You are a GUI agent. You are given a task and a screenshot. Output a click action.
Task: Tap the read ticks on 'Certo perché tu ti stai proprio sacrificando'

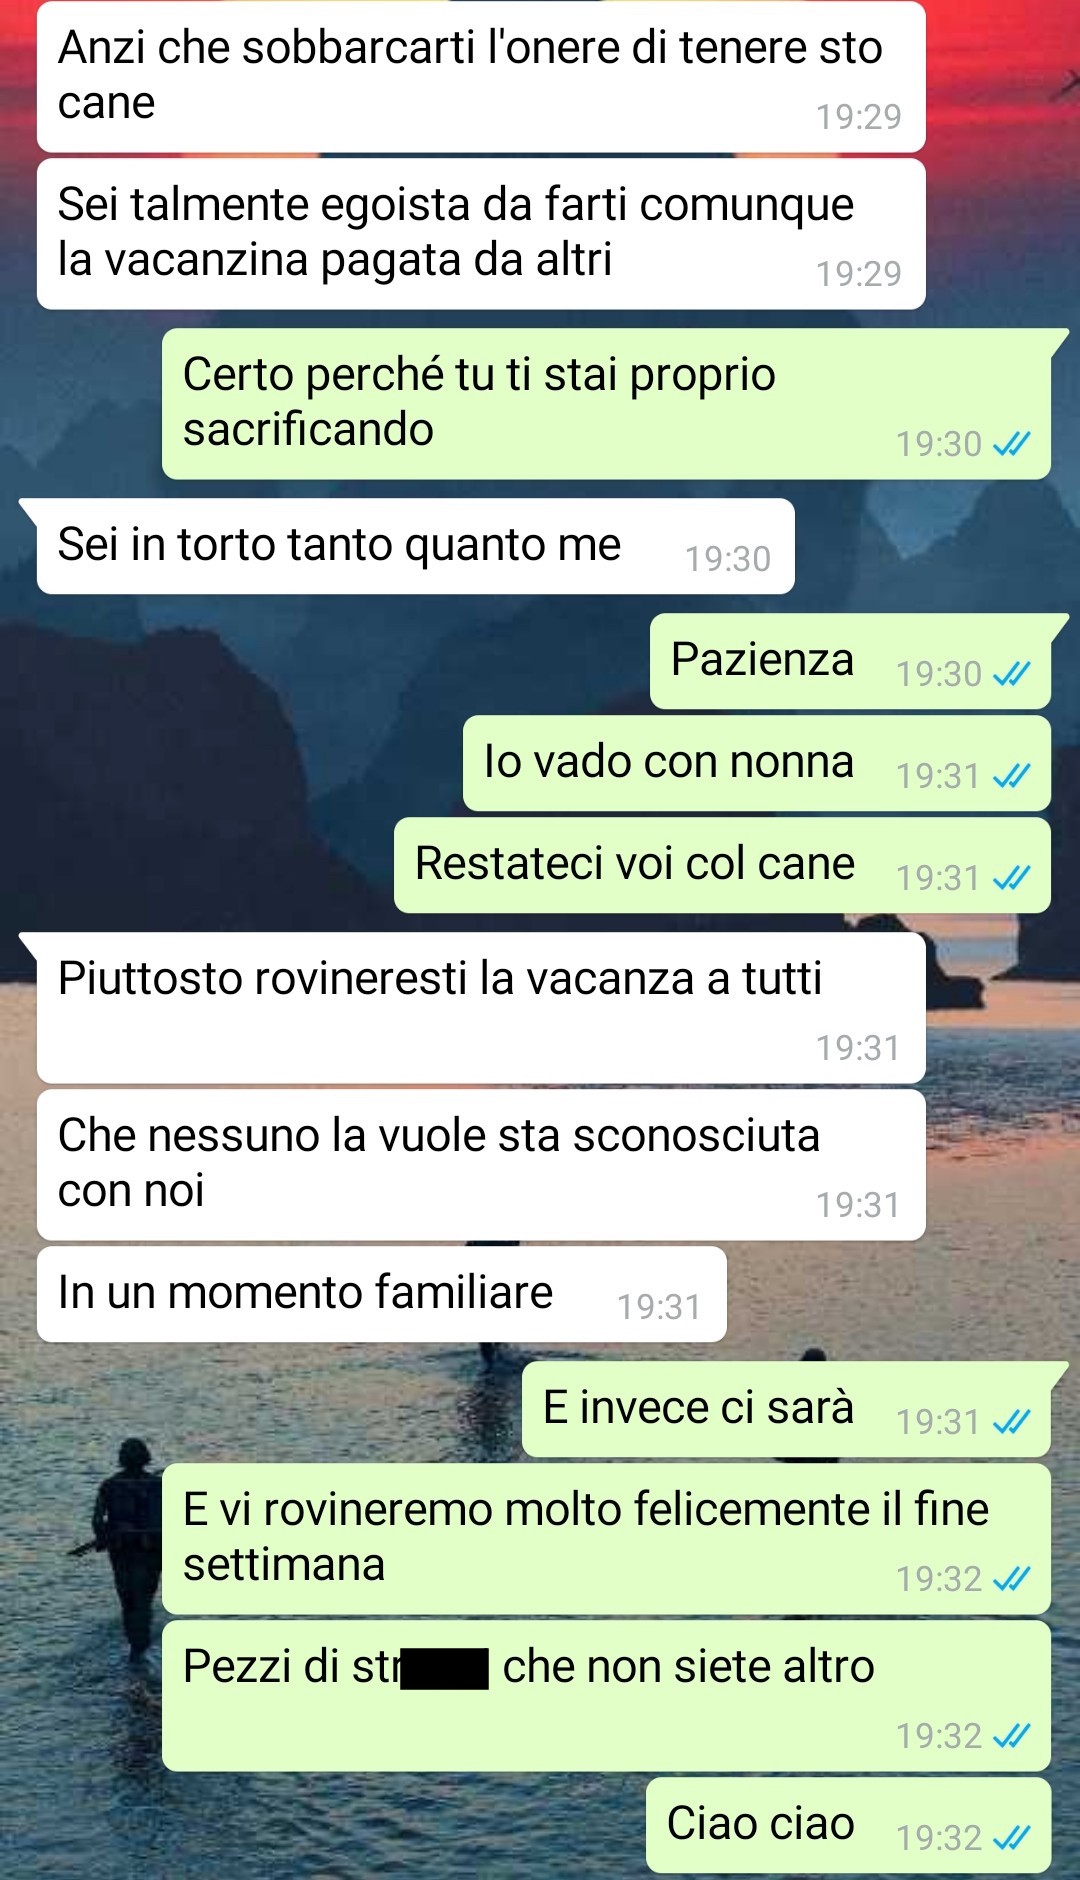(1011, 444)
